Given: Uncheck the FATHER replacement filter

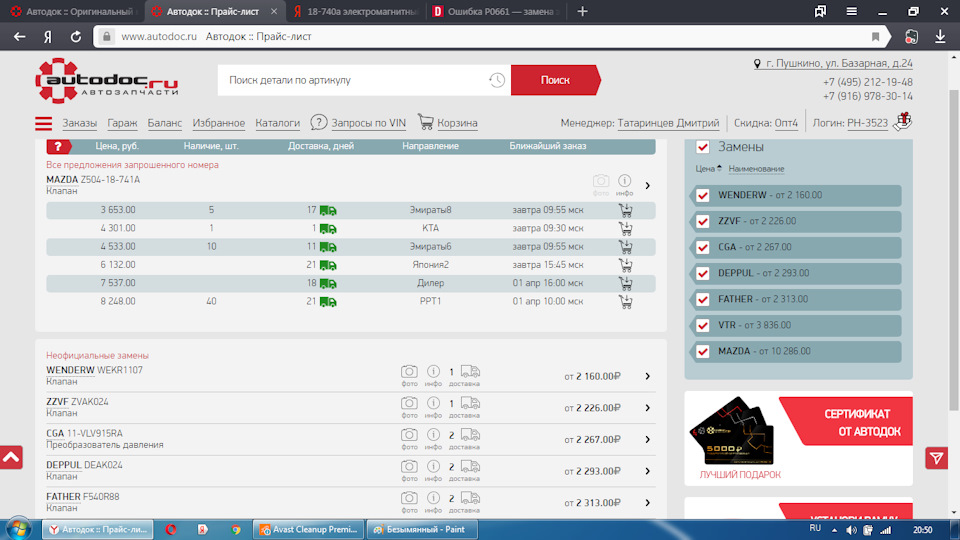Looking at the screenshot, I should point(703,299).
